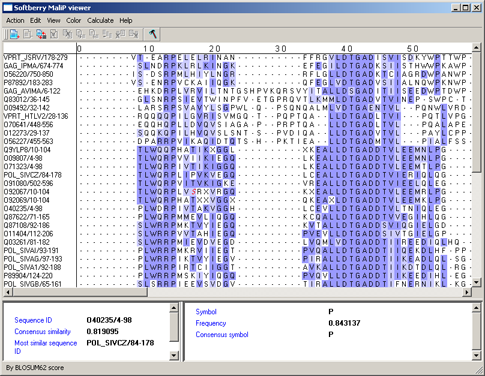
Task: Click the Consensus symbol label
Action: (222, 335)
